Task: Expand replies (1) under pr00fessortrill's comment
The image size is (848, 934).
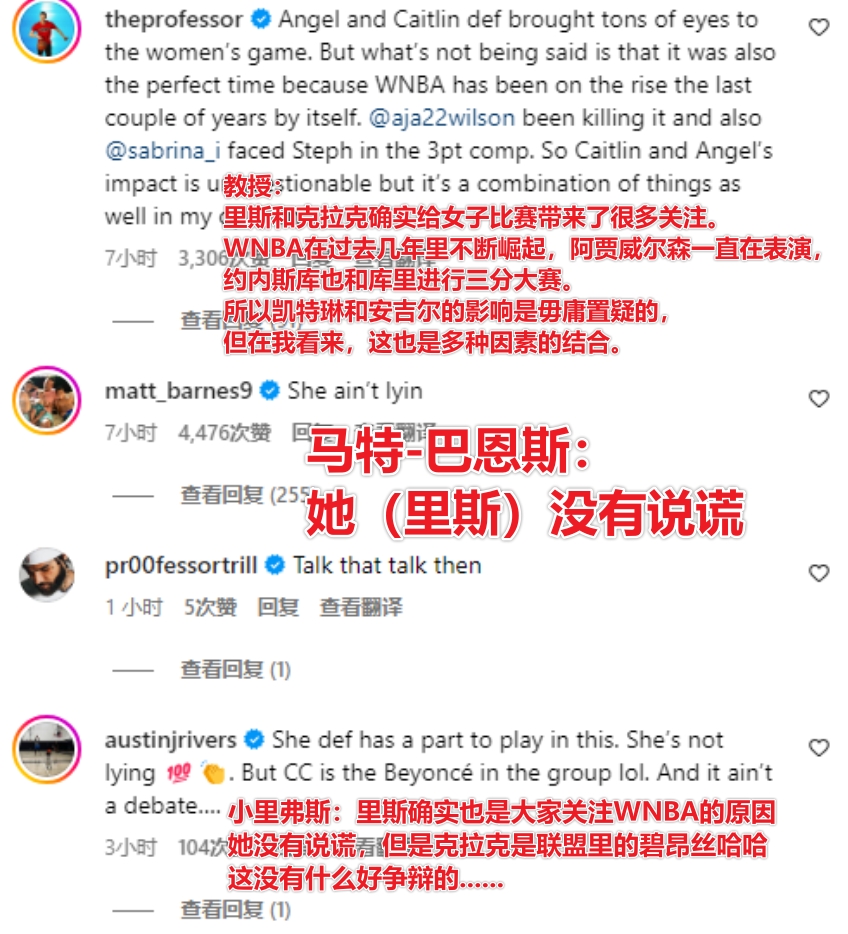Action: tap(236, 670)
